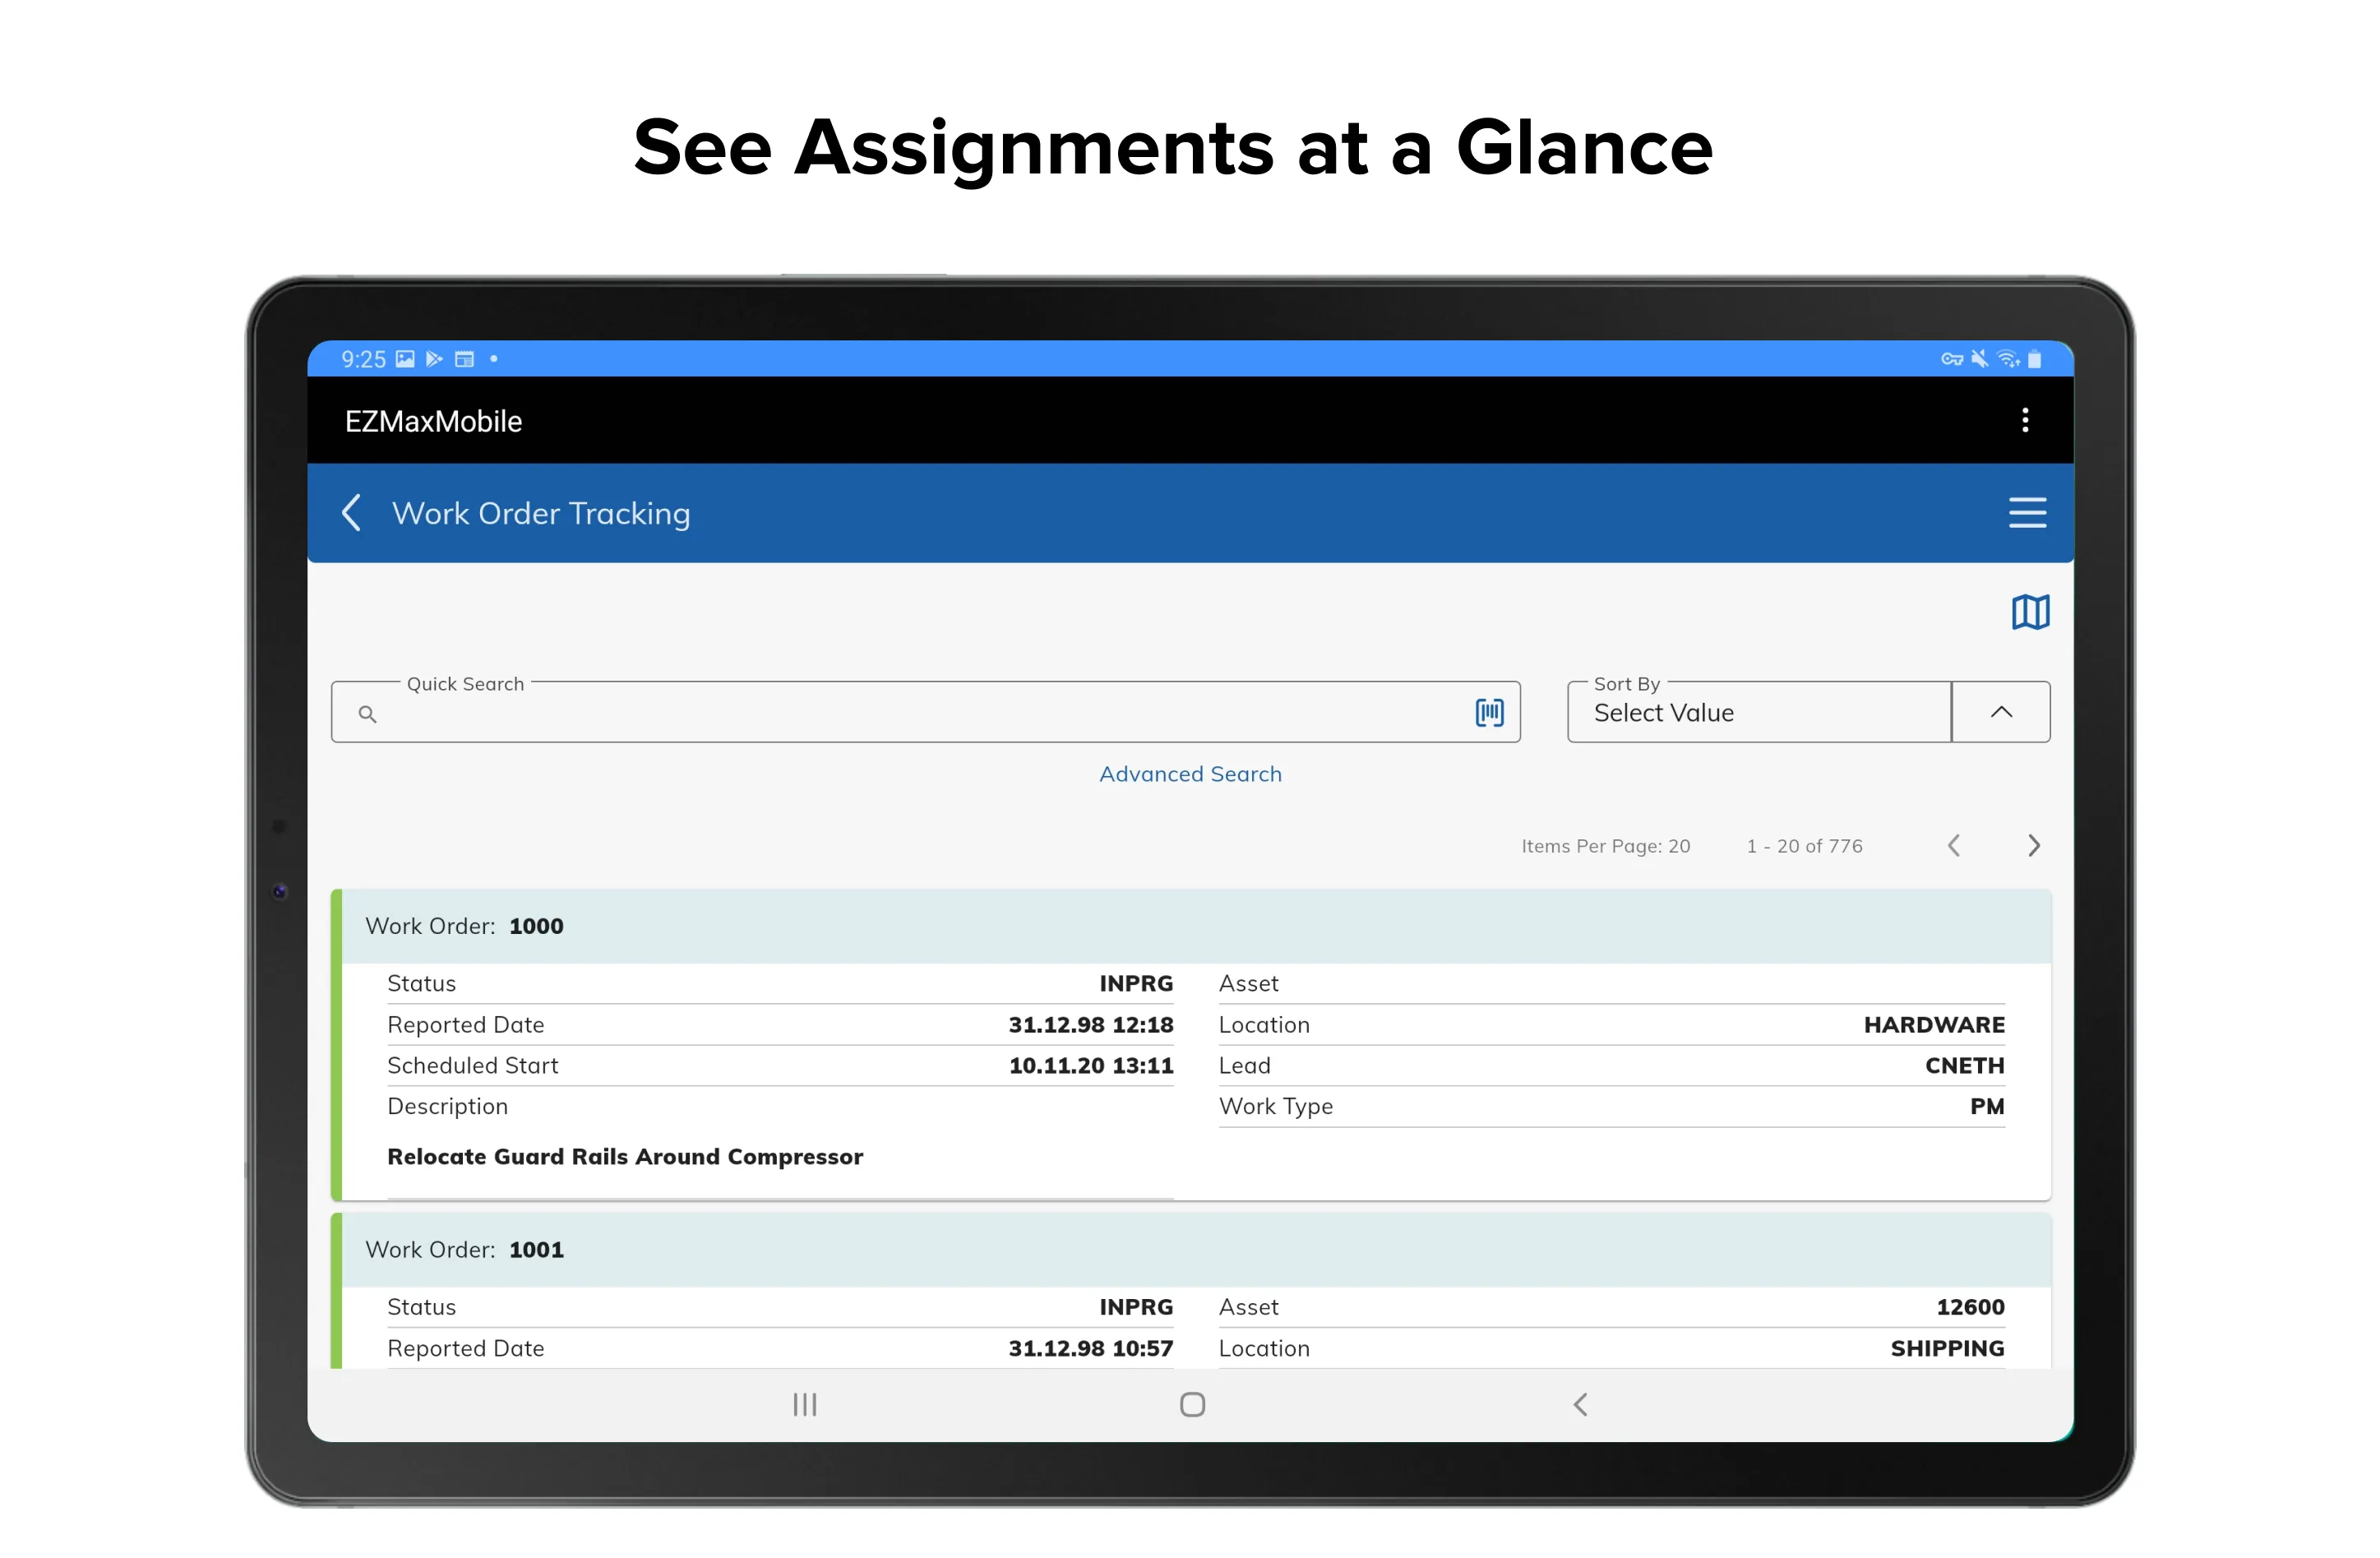This screenshot has width=2380, height=1558.
Task: Click the previous page navigation arrow
Action: coord(1954,845)
